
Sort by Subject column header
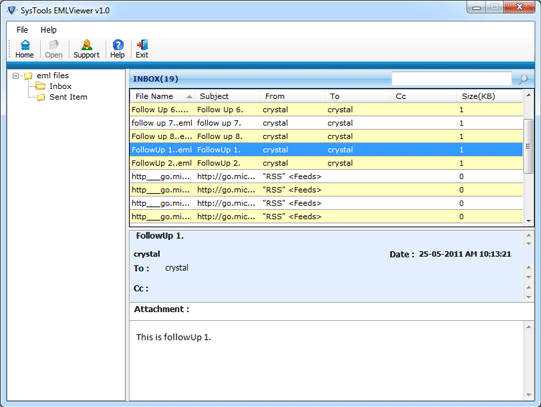[x=227, y=96]
